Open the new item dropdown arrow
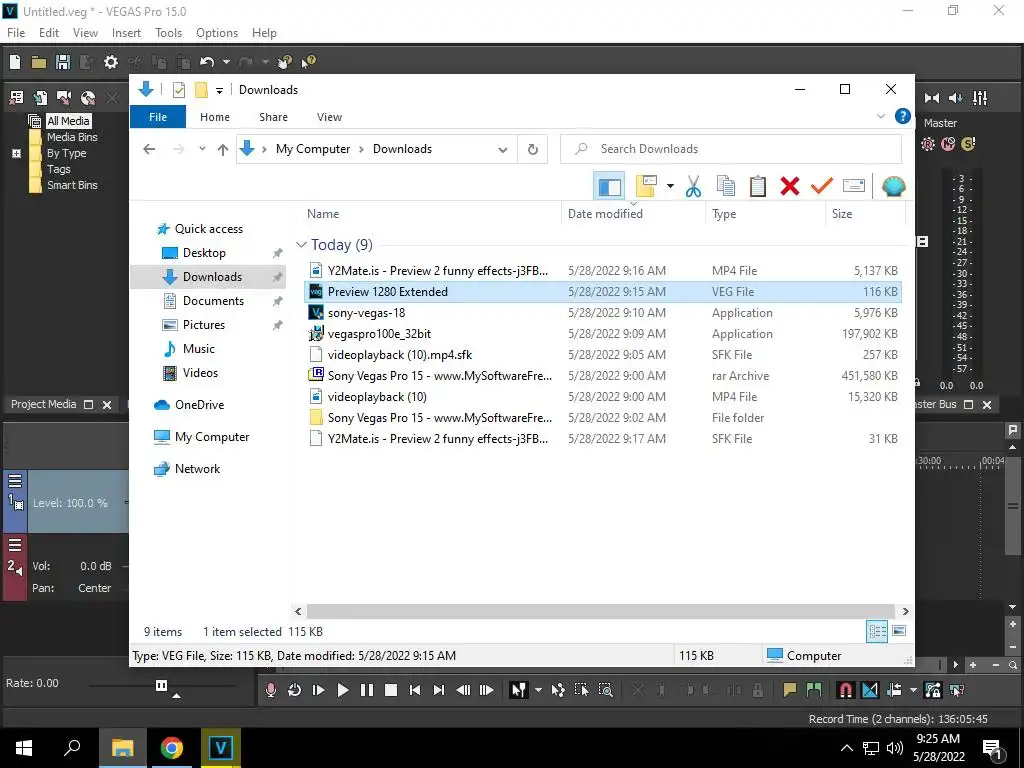1024x768 pixels. click(670, 186)
